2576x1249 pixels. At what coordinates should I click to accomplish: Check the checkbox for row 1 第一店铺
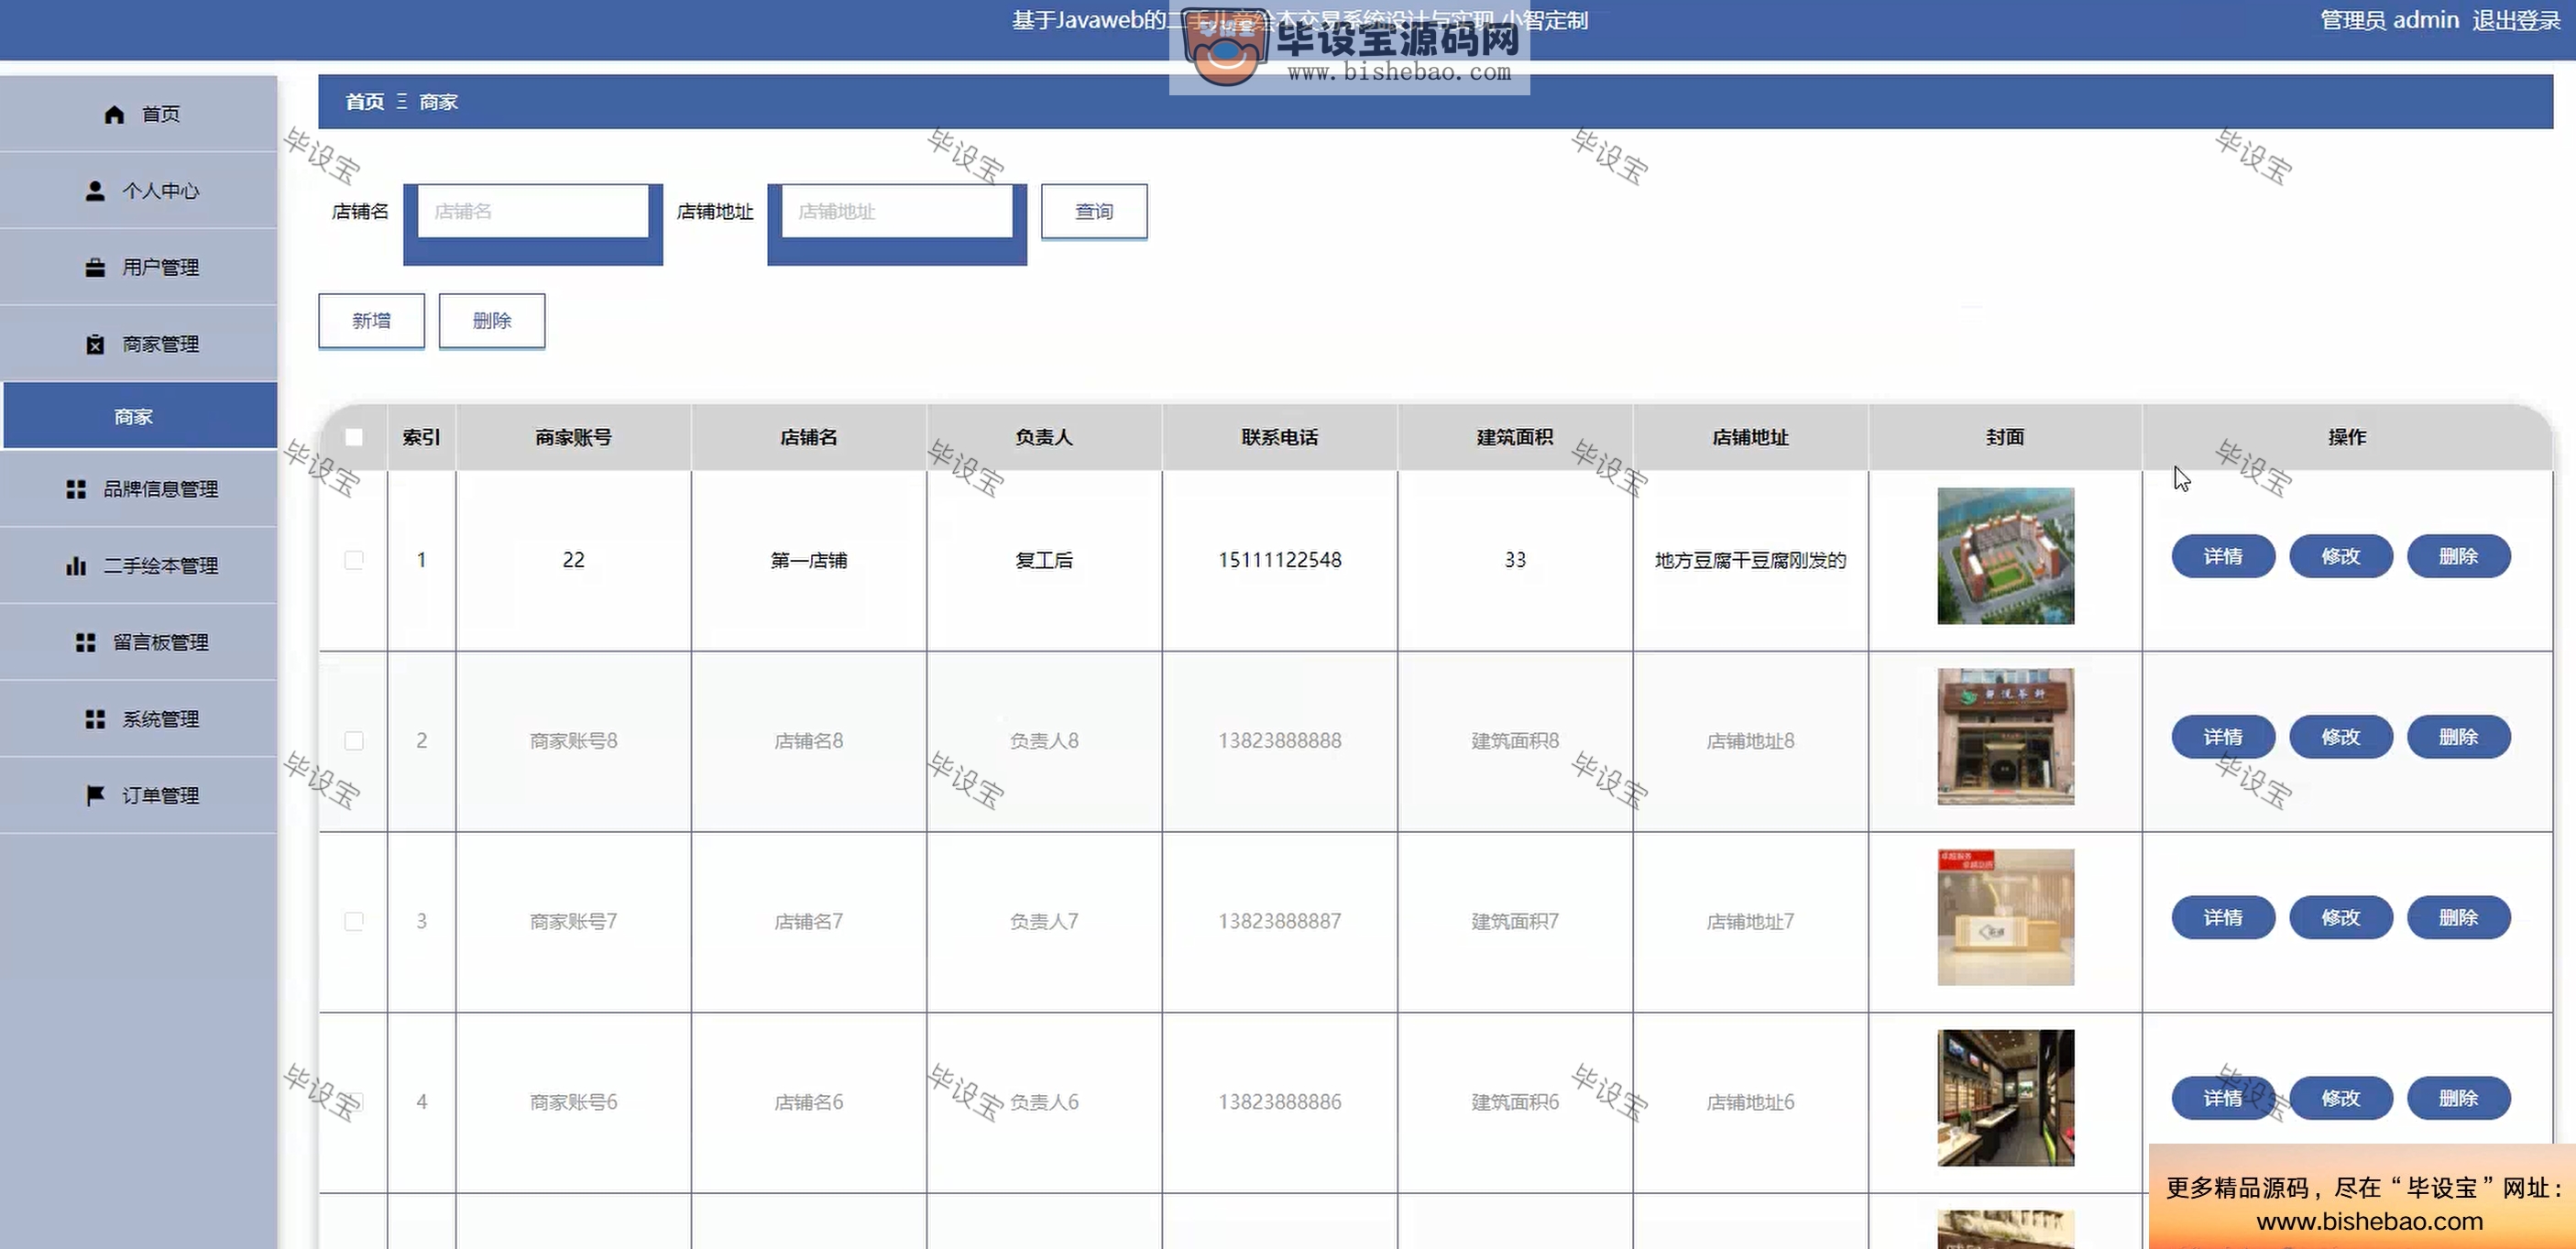[354, 560]
